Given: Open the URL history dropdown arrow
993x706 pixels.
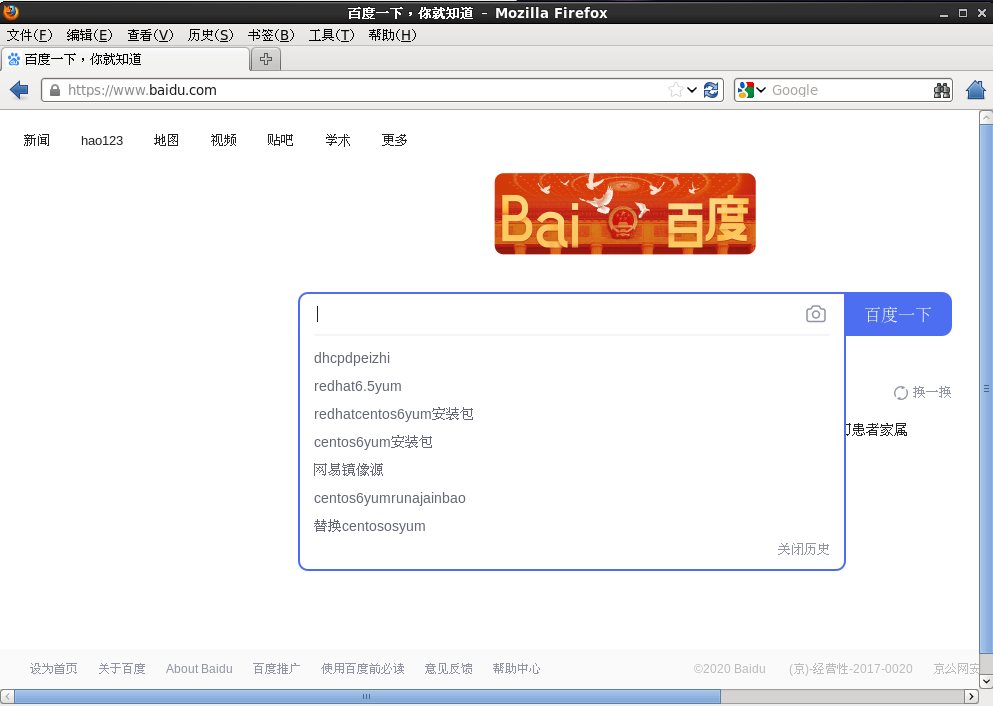Looking at the screenshot, I should (692, 90).
